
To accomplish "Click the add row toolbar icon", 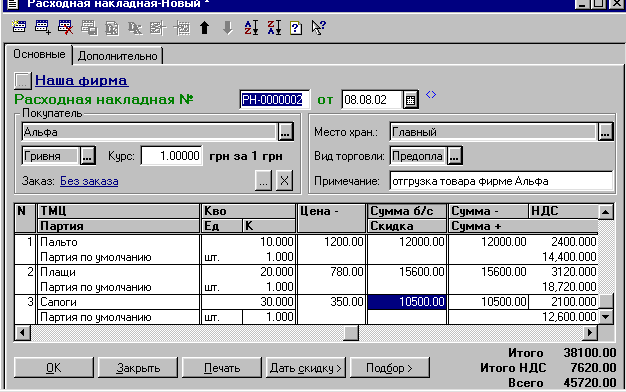I will 42,27.
